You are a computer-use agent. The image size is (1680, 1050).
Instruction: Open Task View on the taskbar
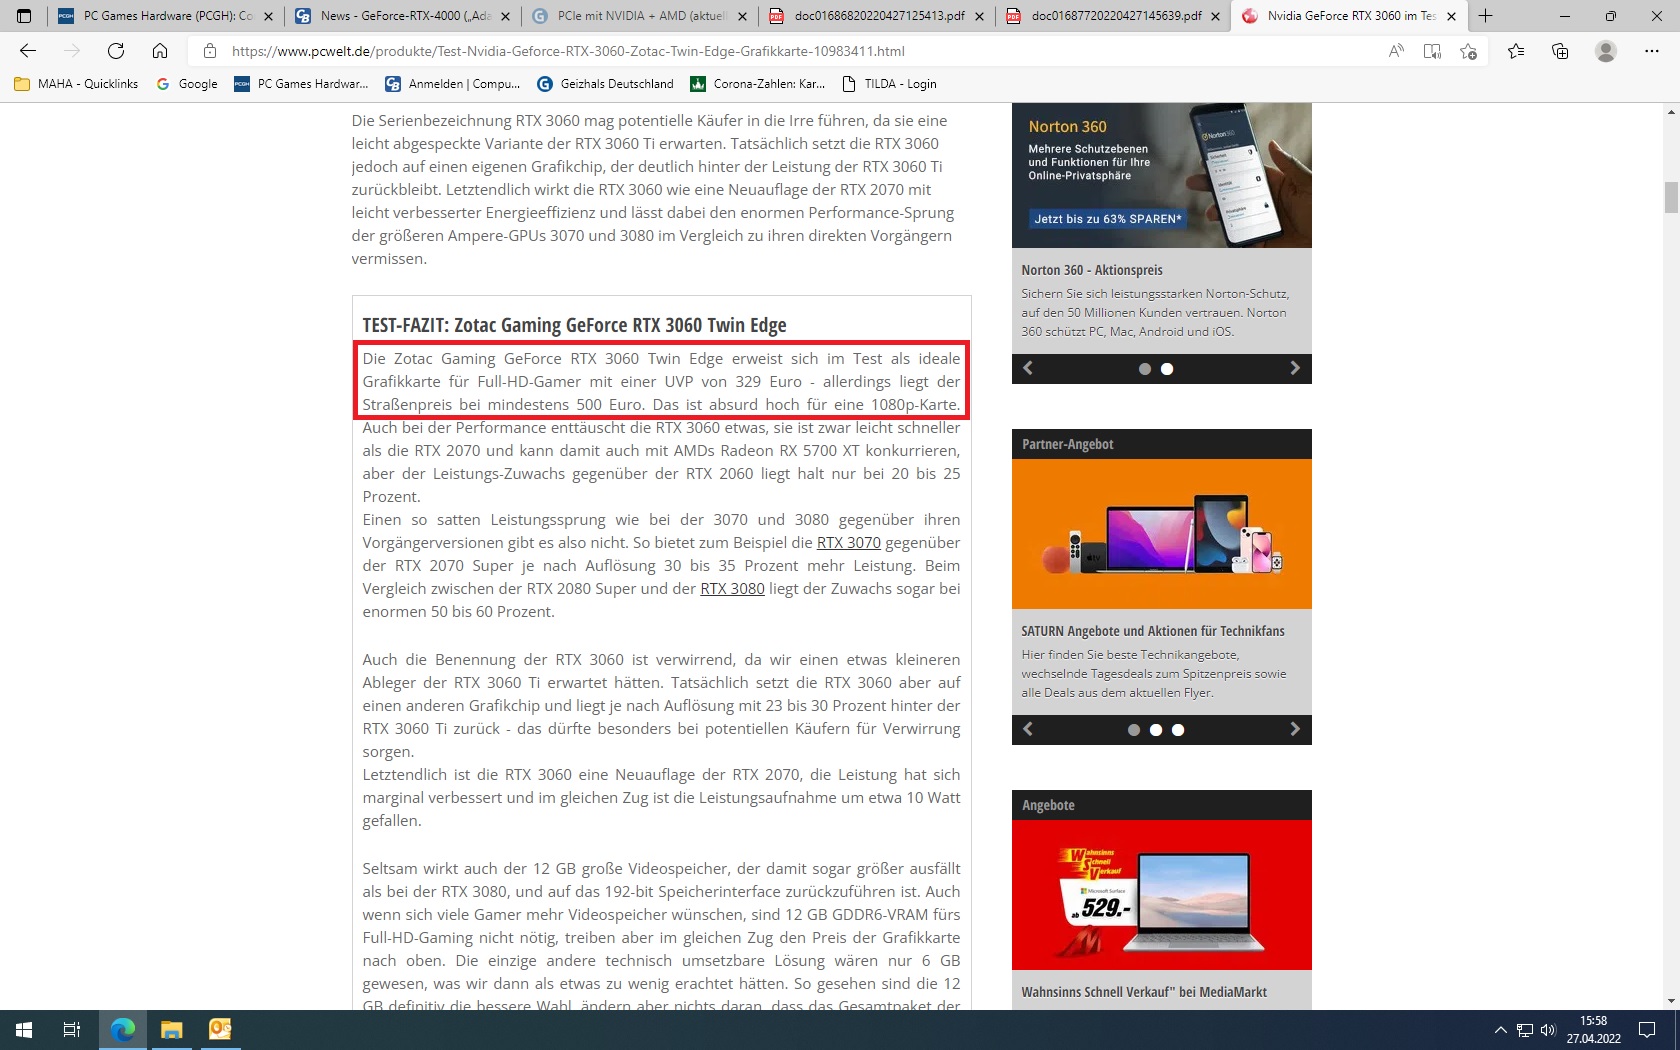click(72, 1030)
